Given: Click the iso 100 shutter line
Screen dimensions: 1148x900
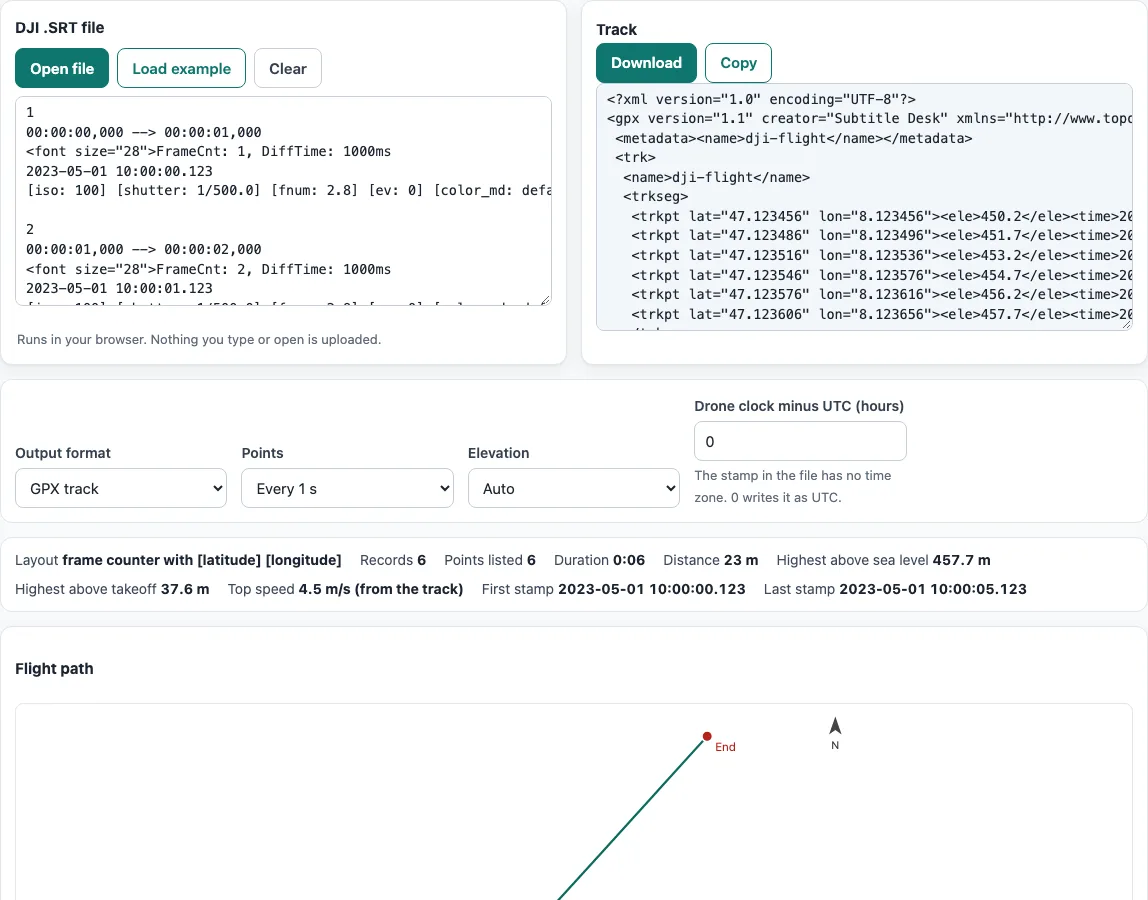Looking at the screenshot, I should click(288, 190).
